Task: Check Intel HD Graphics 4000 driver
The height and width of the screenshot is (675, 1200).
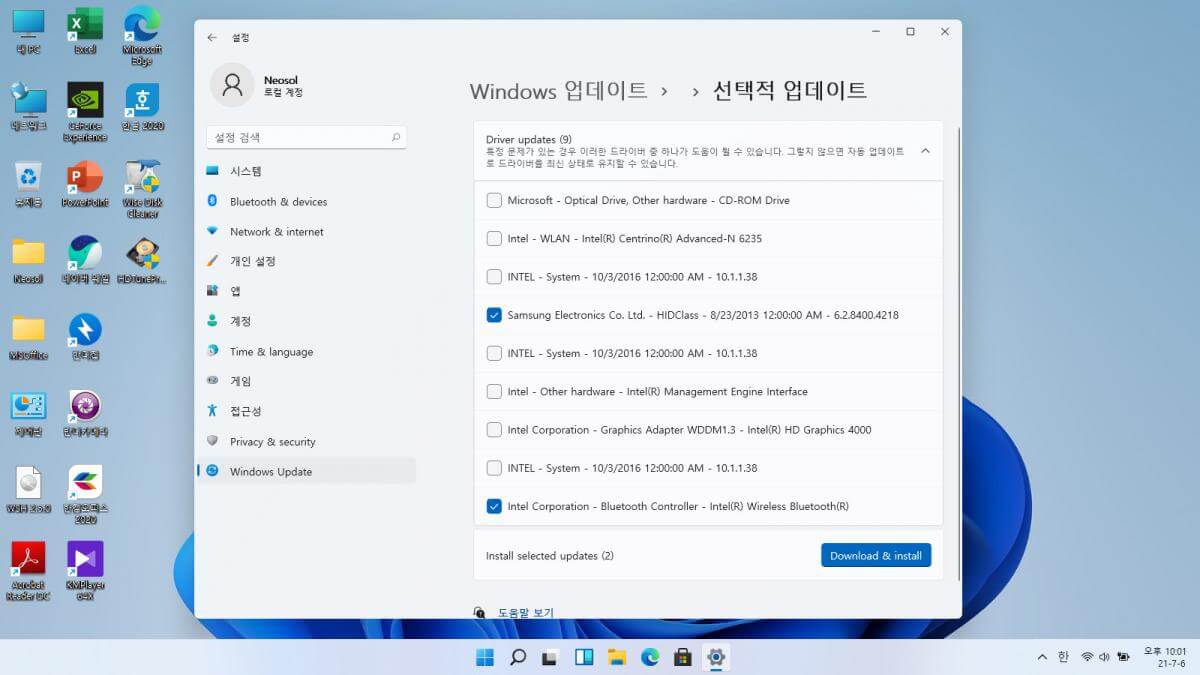Action: pyautogui.click(x=494, y=429)
